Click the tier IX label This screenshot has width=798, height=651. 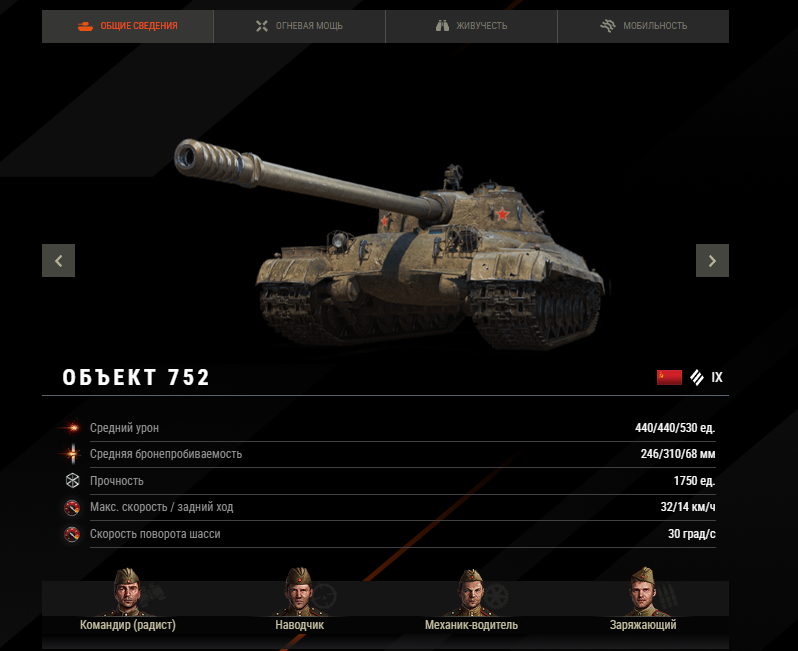(717, 377)
